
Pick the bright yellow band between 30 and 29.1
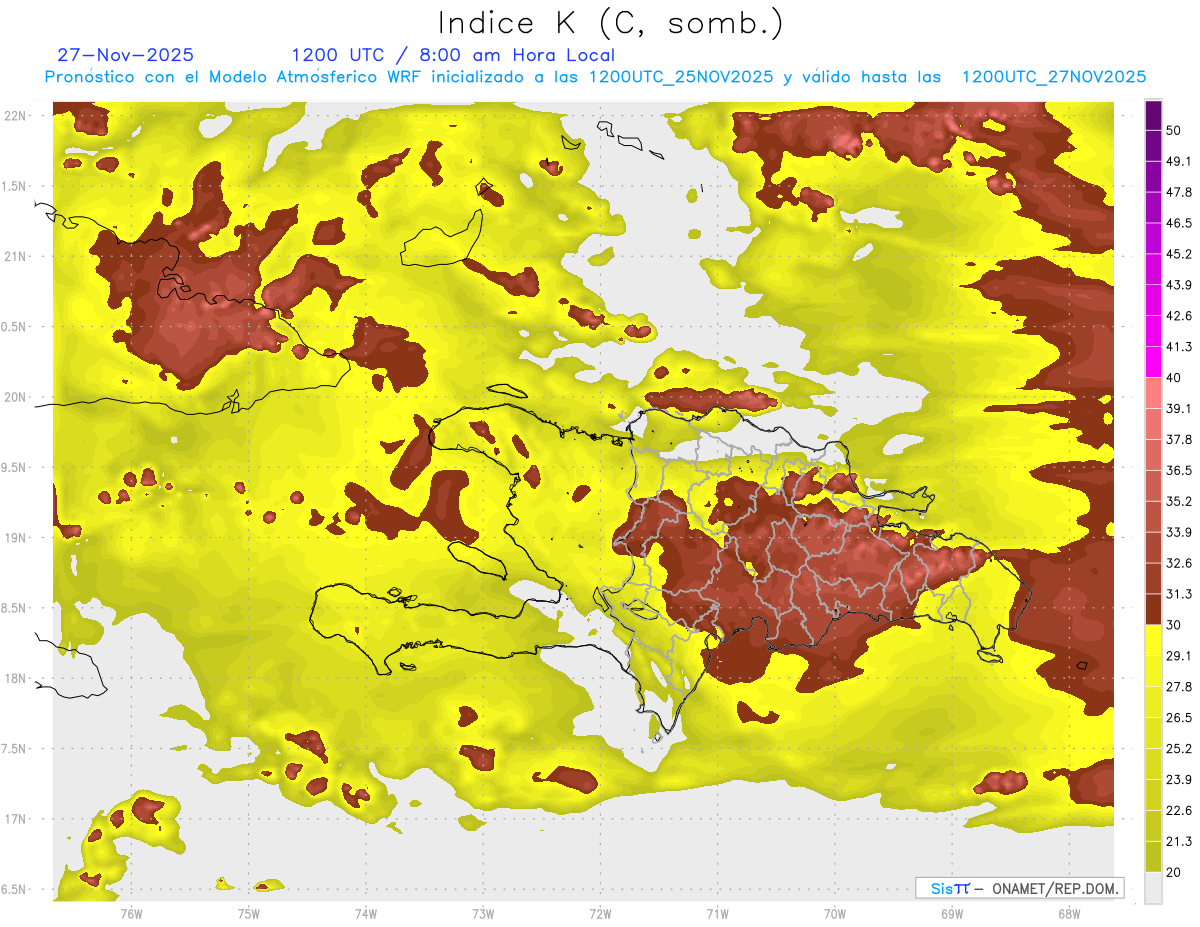[1153, 640]
